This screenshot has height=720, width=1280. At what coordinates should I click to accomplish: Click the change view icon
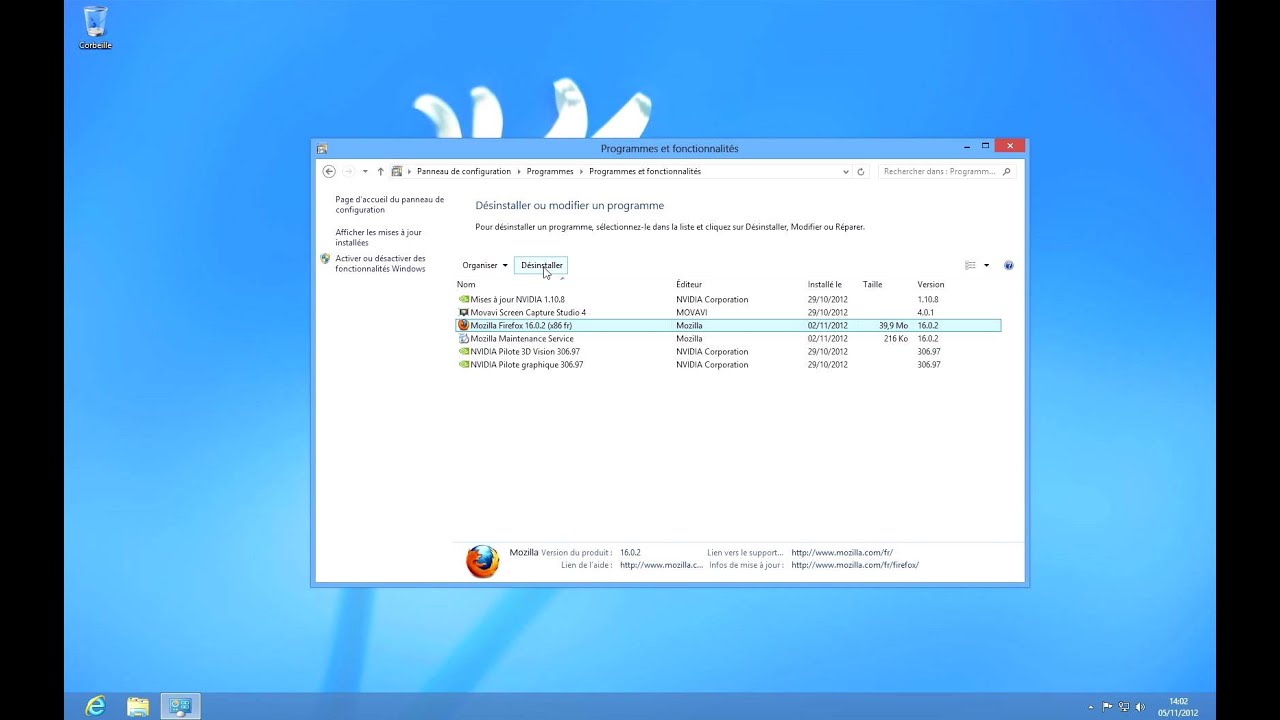point(970,265)
